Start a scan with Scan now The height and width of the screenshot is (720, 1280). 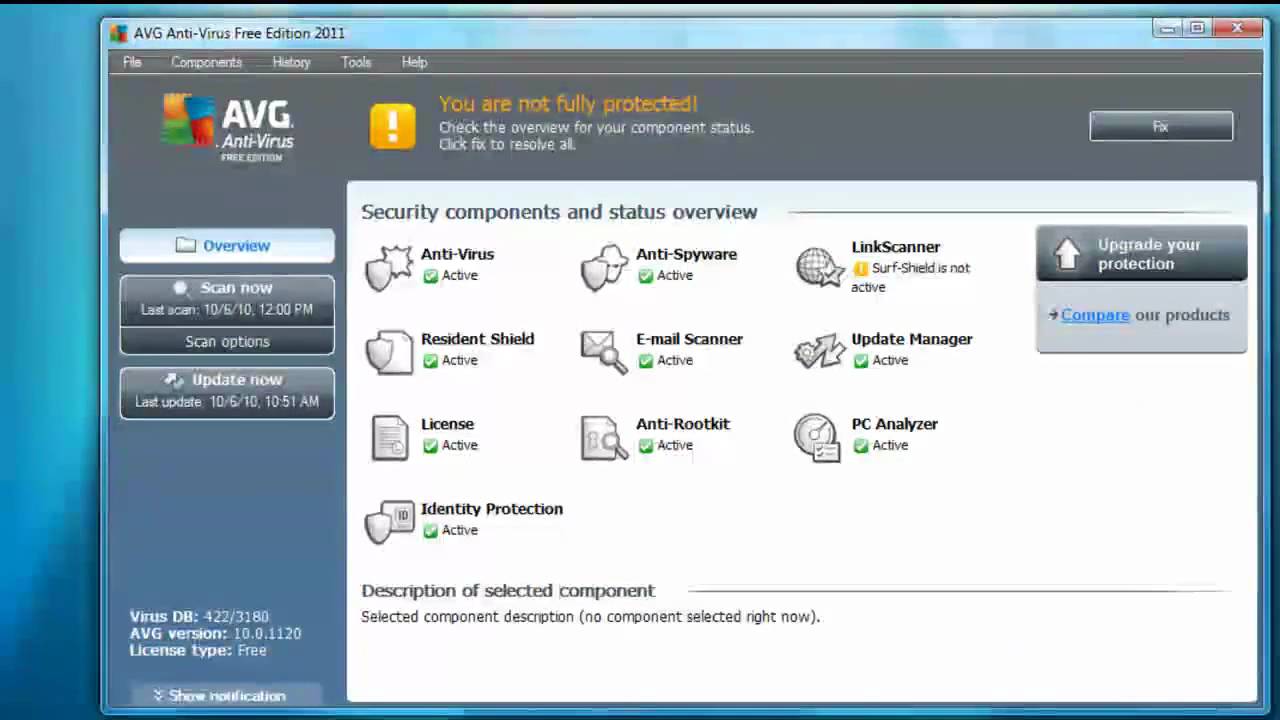[x=227, y=298]
